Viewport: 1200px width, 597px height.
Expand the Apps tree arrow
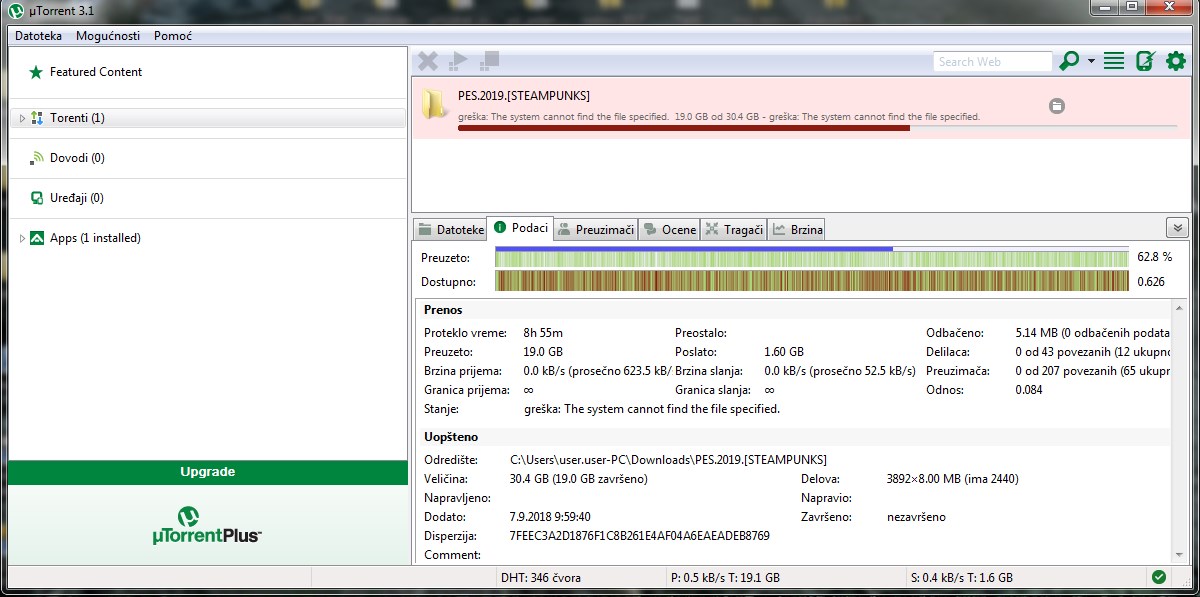(x=21, y=238)
